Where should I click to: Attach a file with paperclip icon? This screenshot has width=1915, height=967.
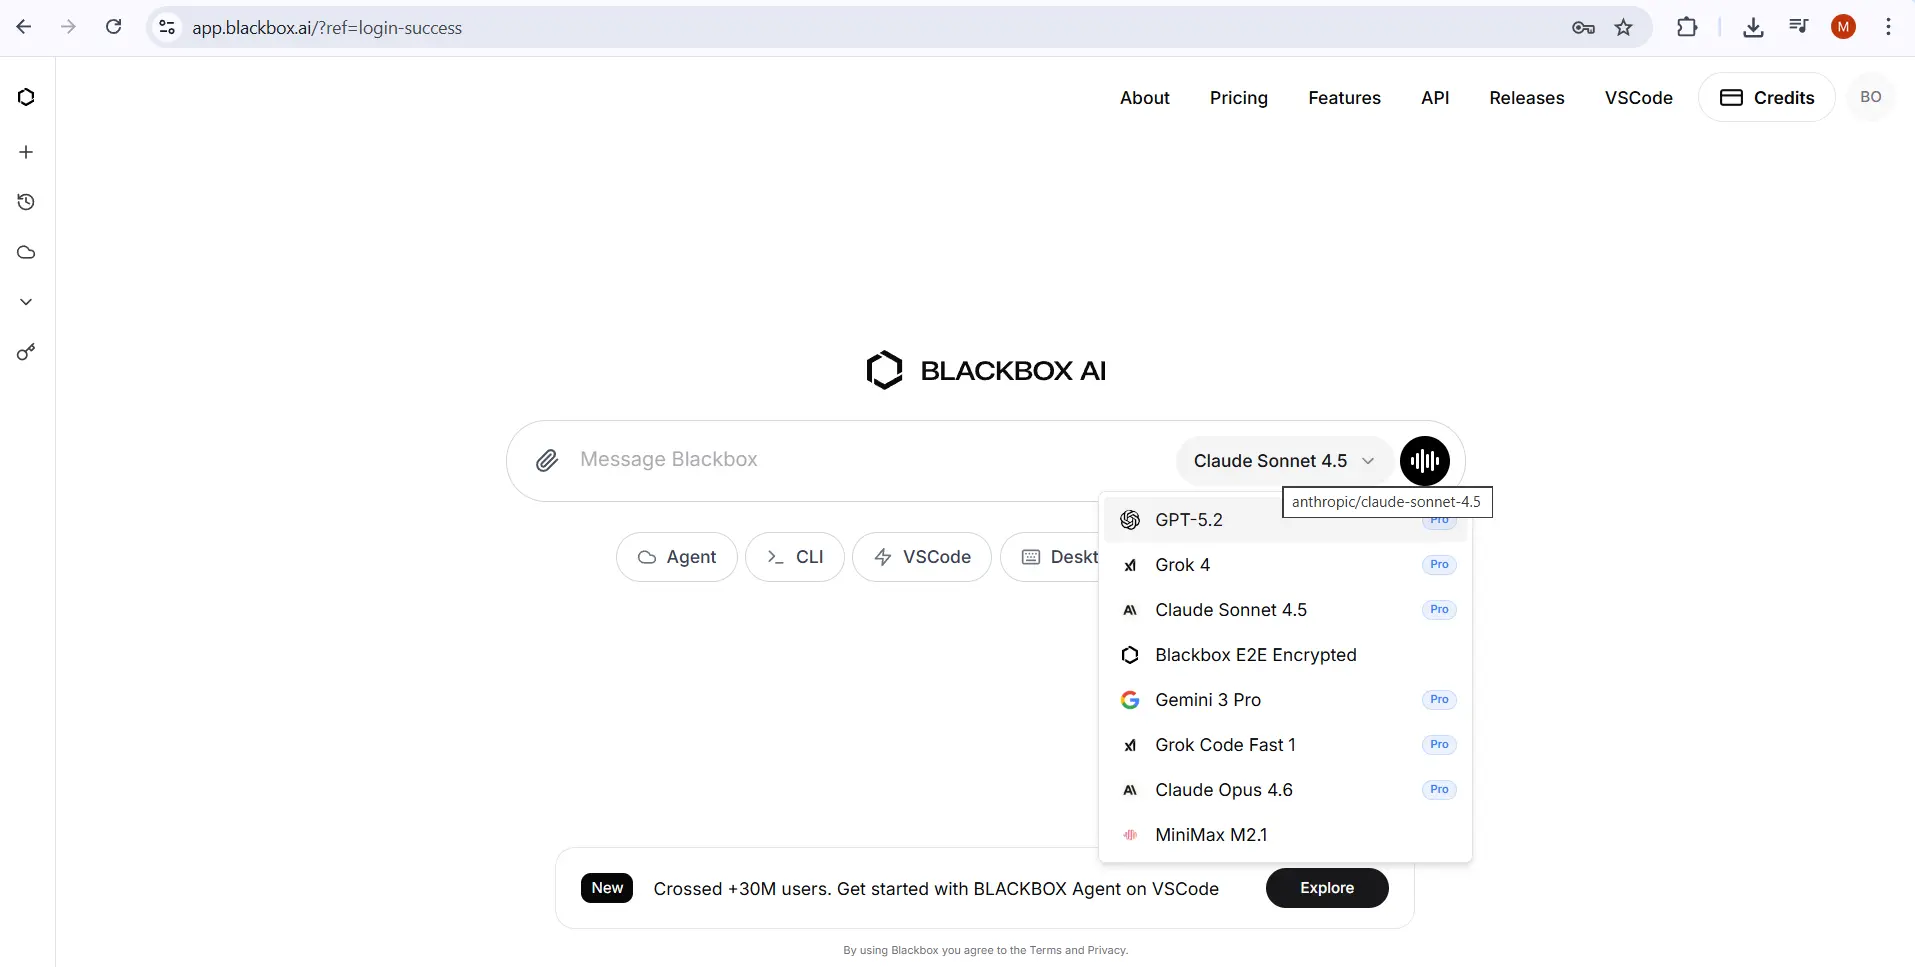pos(547,460)
